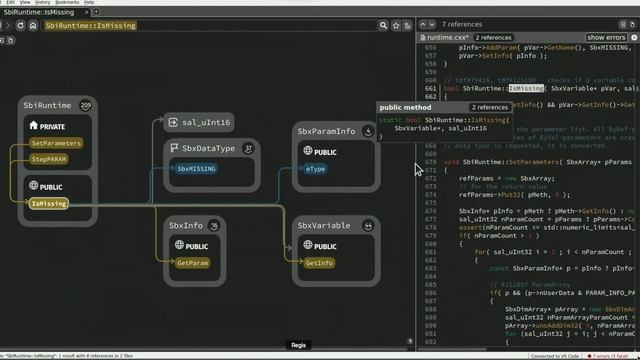Add a new tab with plus icon
The image size is (640, 360).
point(96,12)
